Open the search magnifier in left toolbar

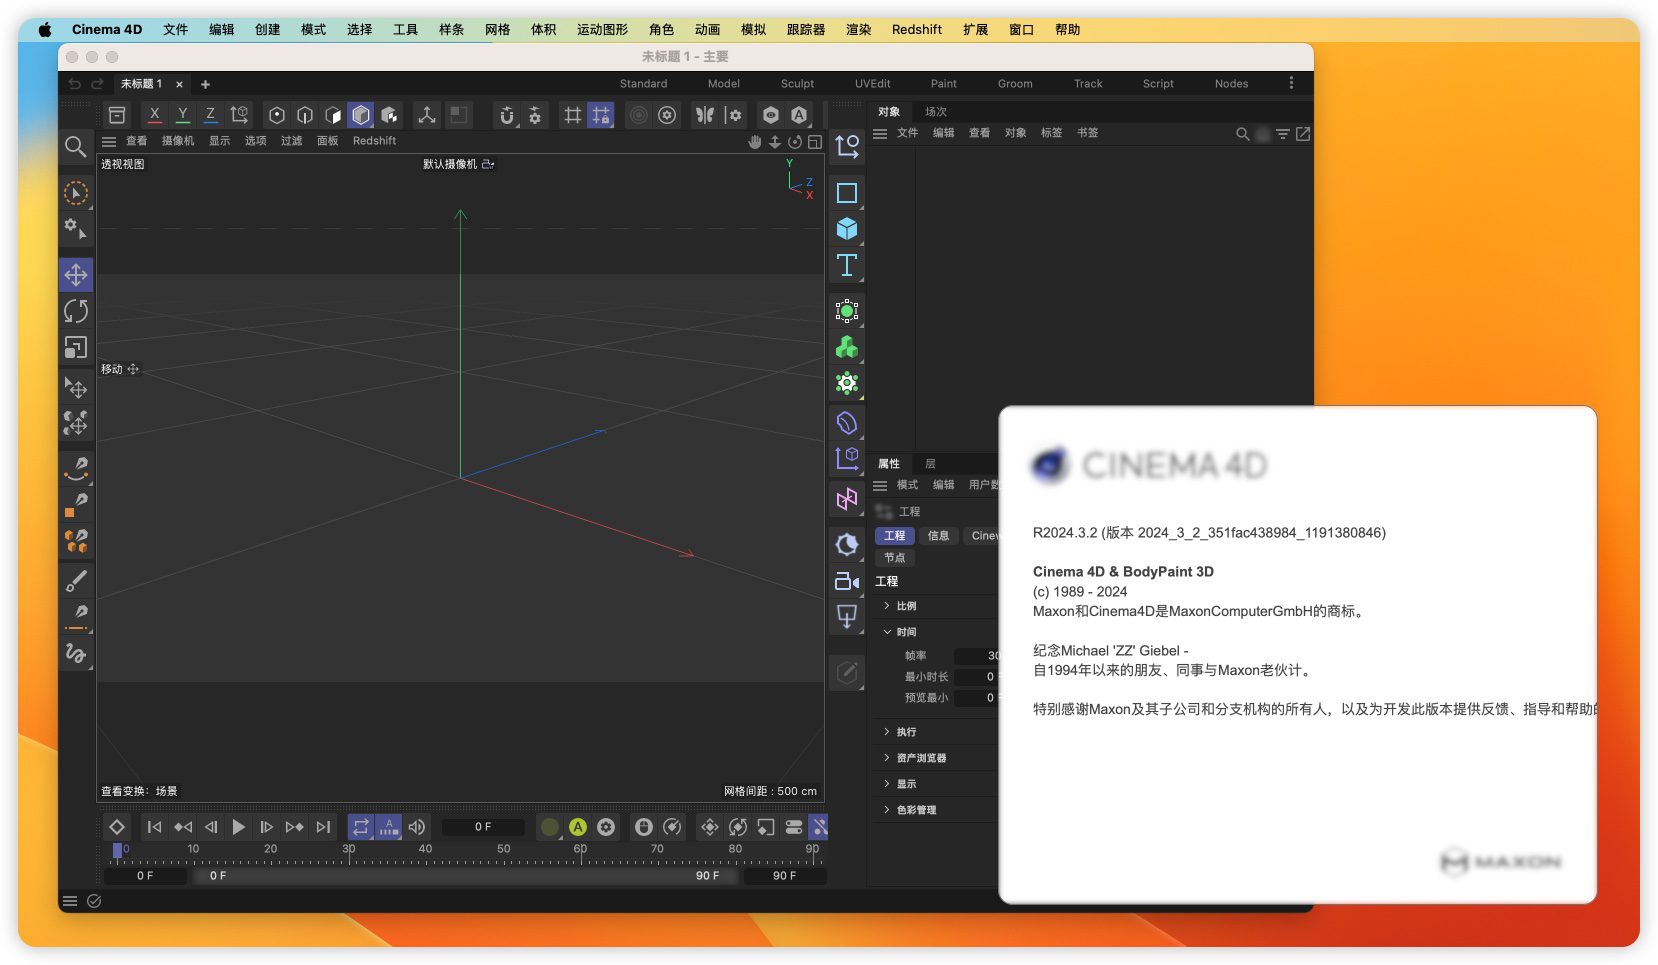coord(75,147)
